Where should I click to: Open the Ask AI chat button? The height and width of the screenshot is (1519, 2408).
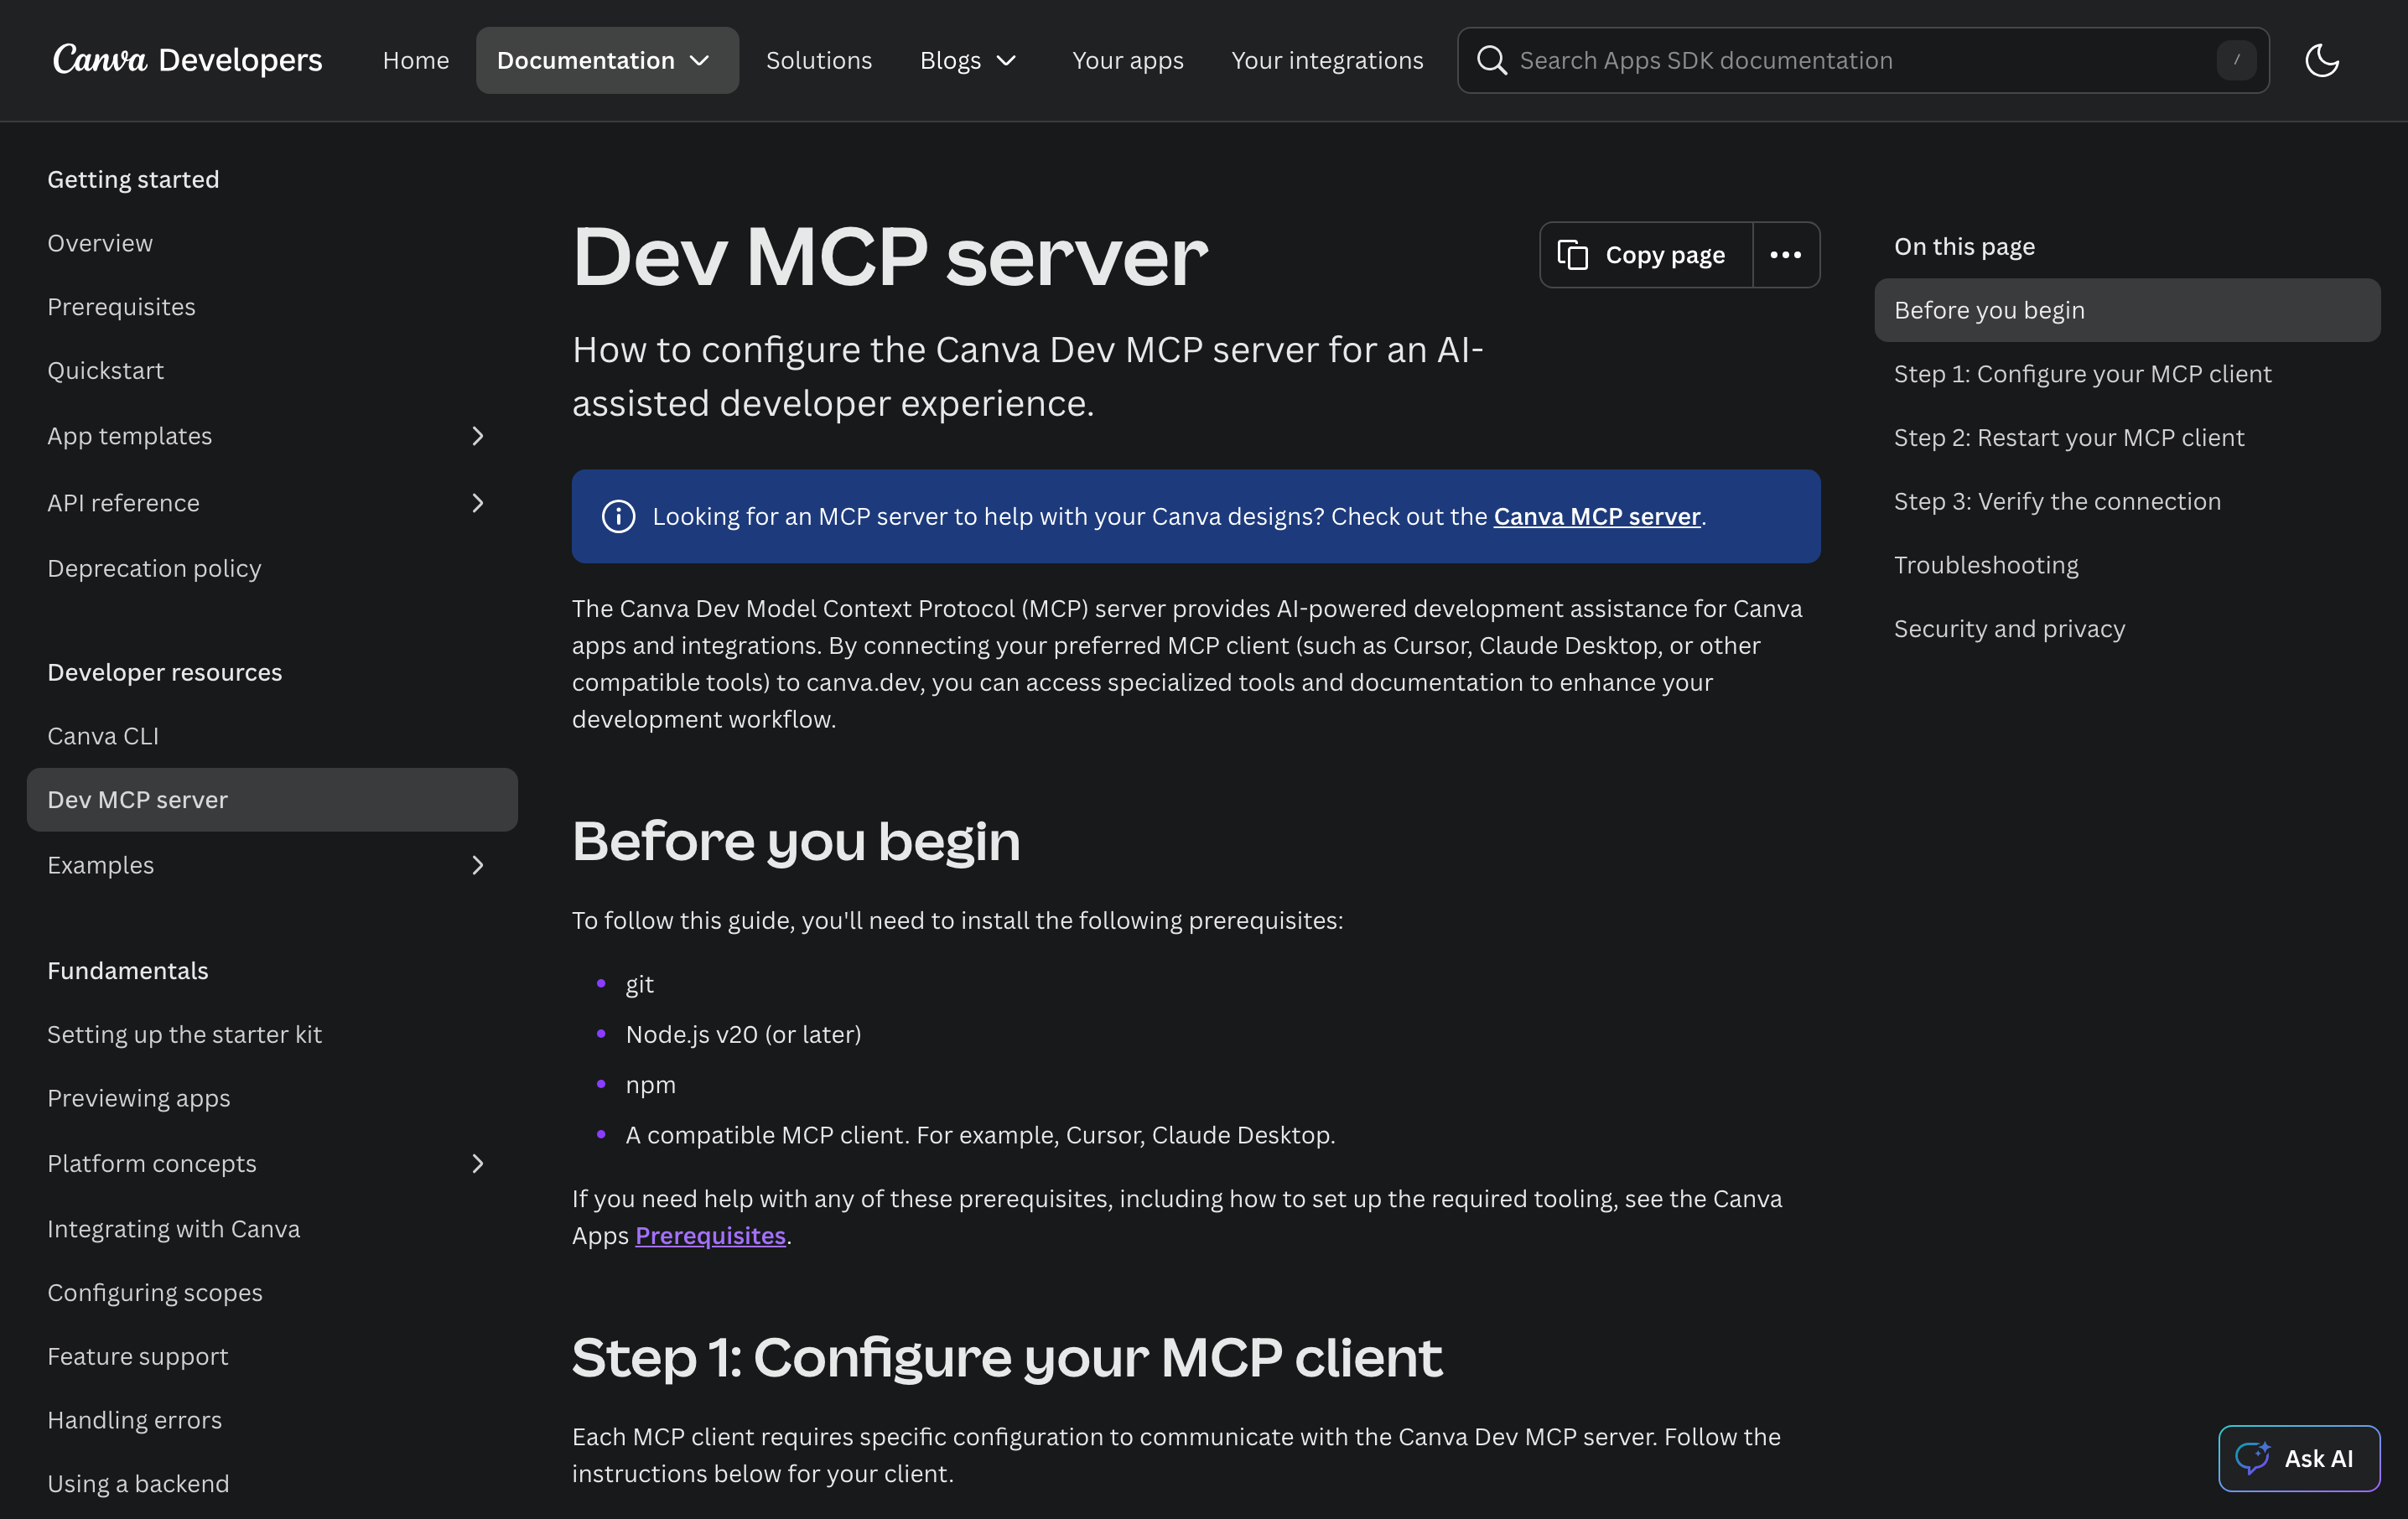pyautogui.click(x=2298, y=1457)
